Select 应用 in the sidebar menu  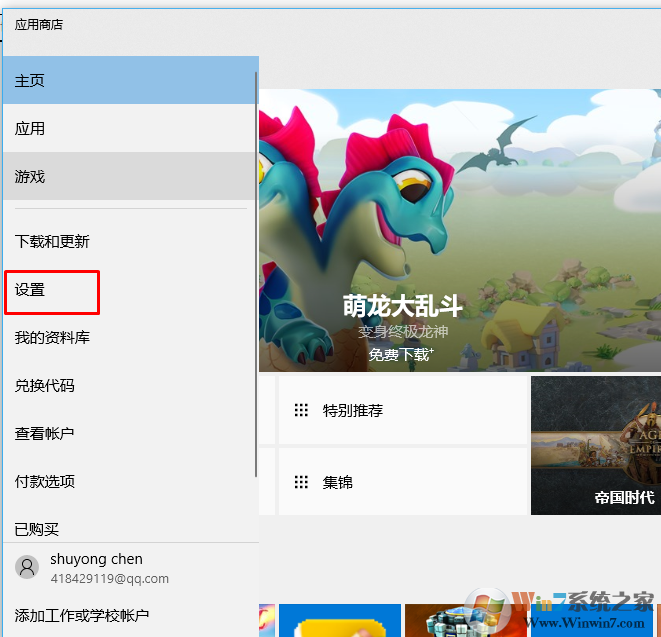point(130,128)
